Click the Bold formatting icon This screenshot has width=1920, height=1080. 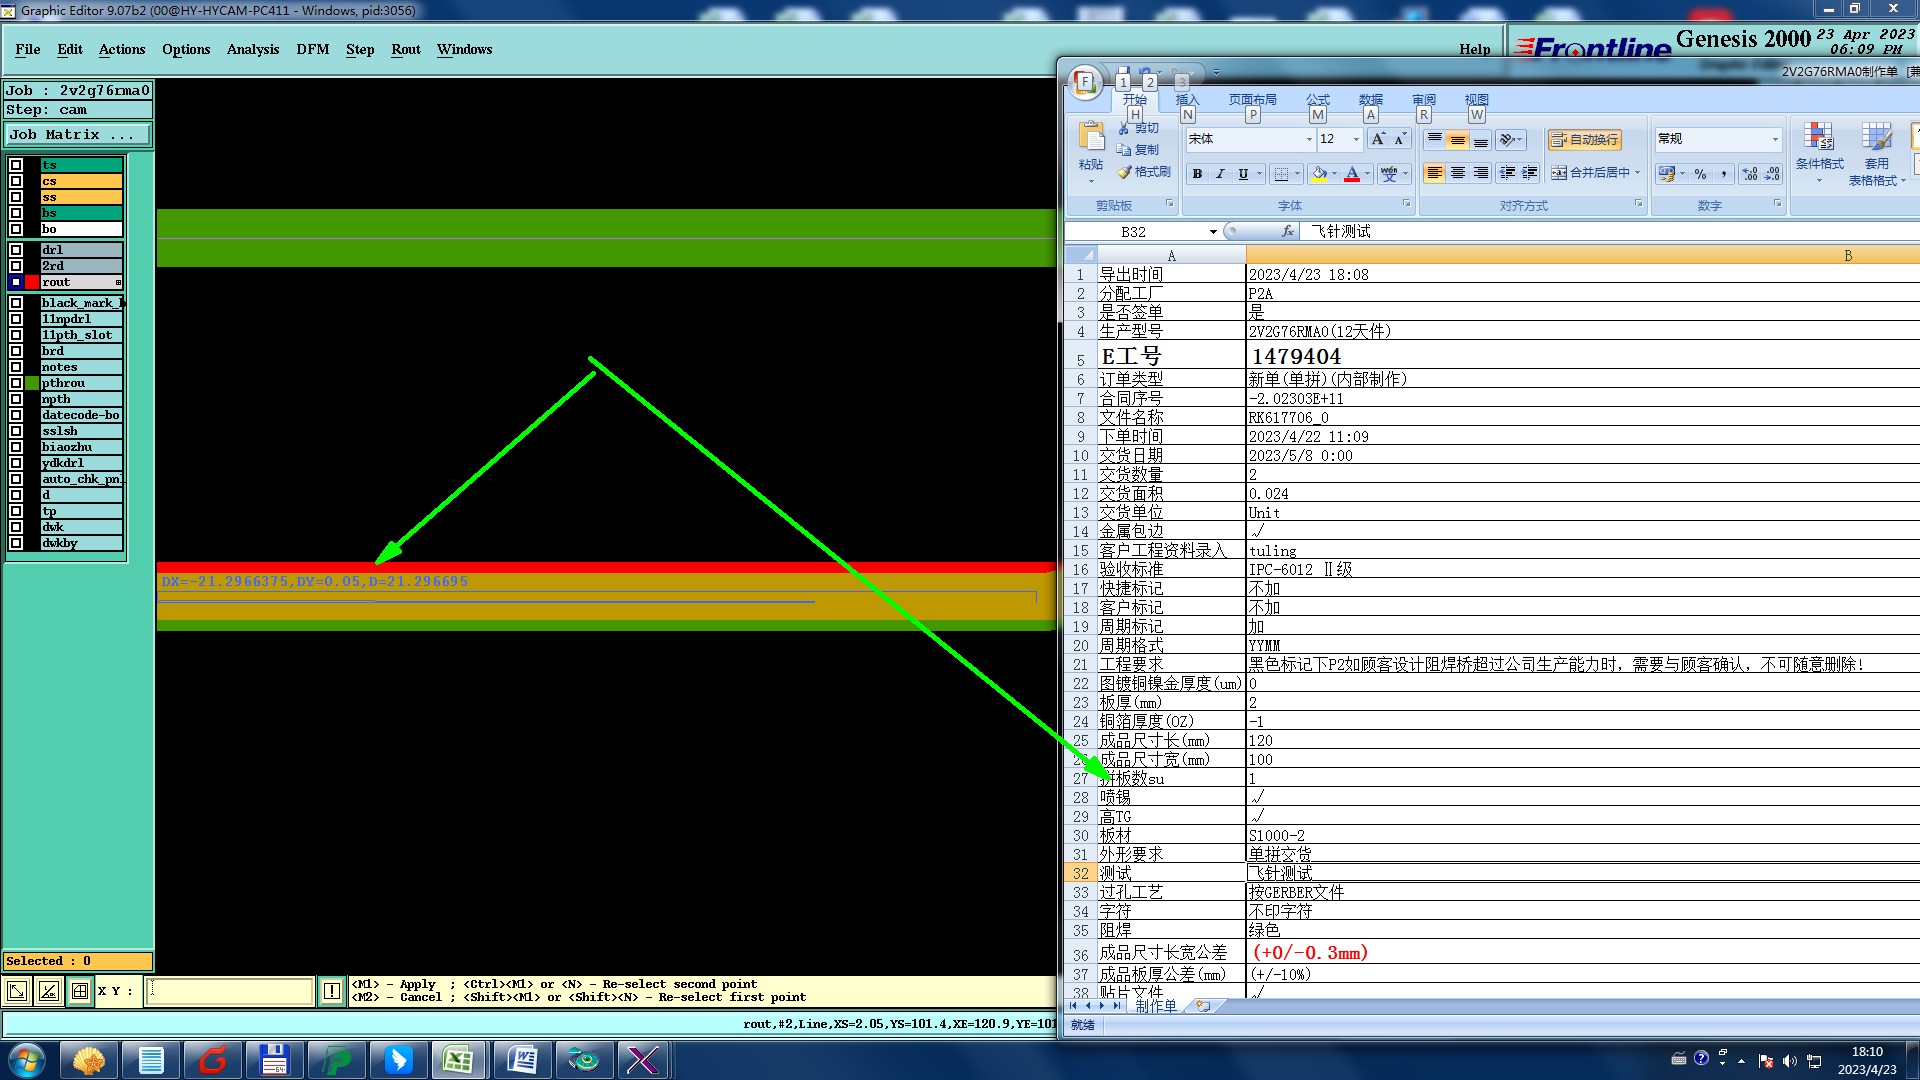point(1197,174)
